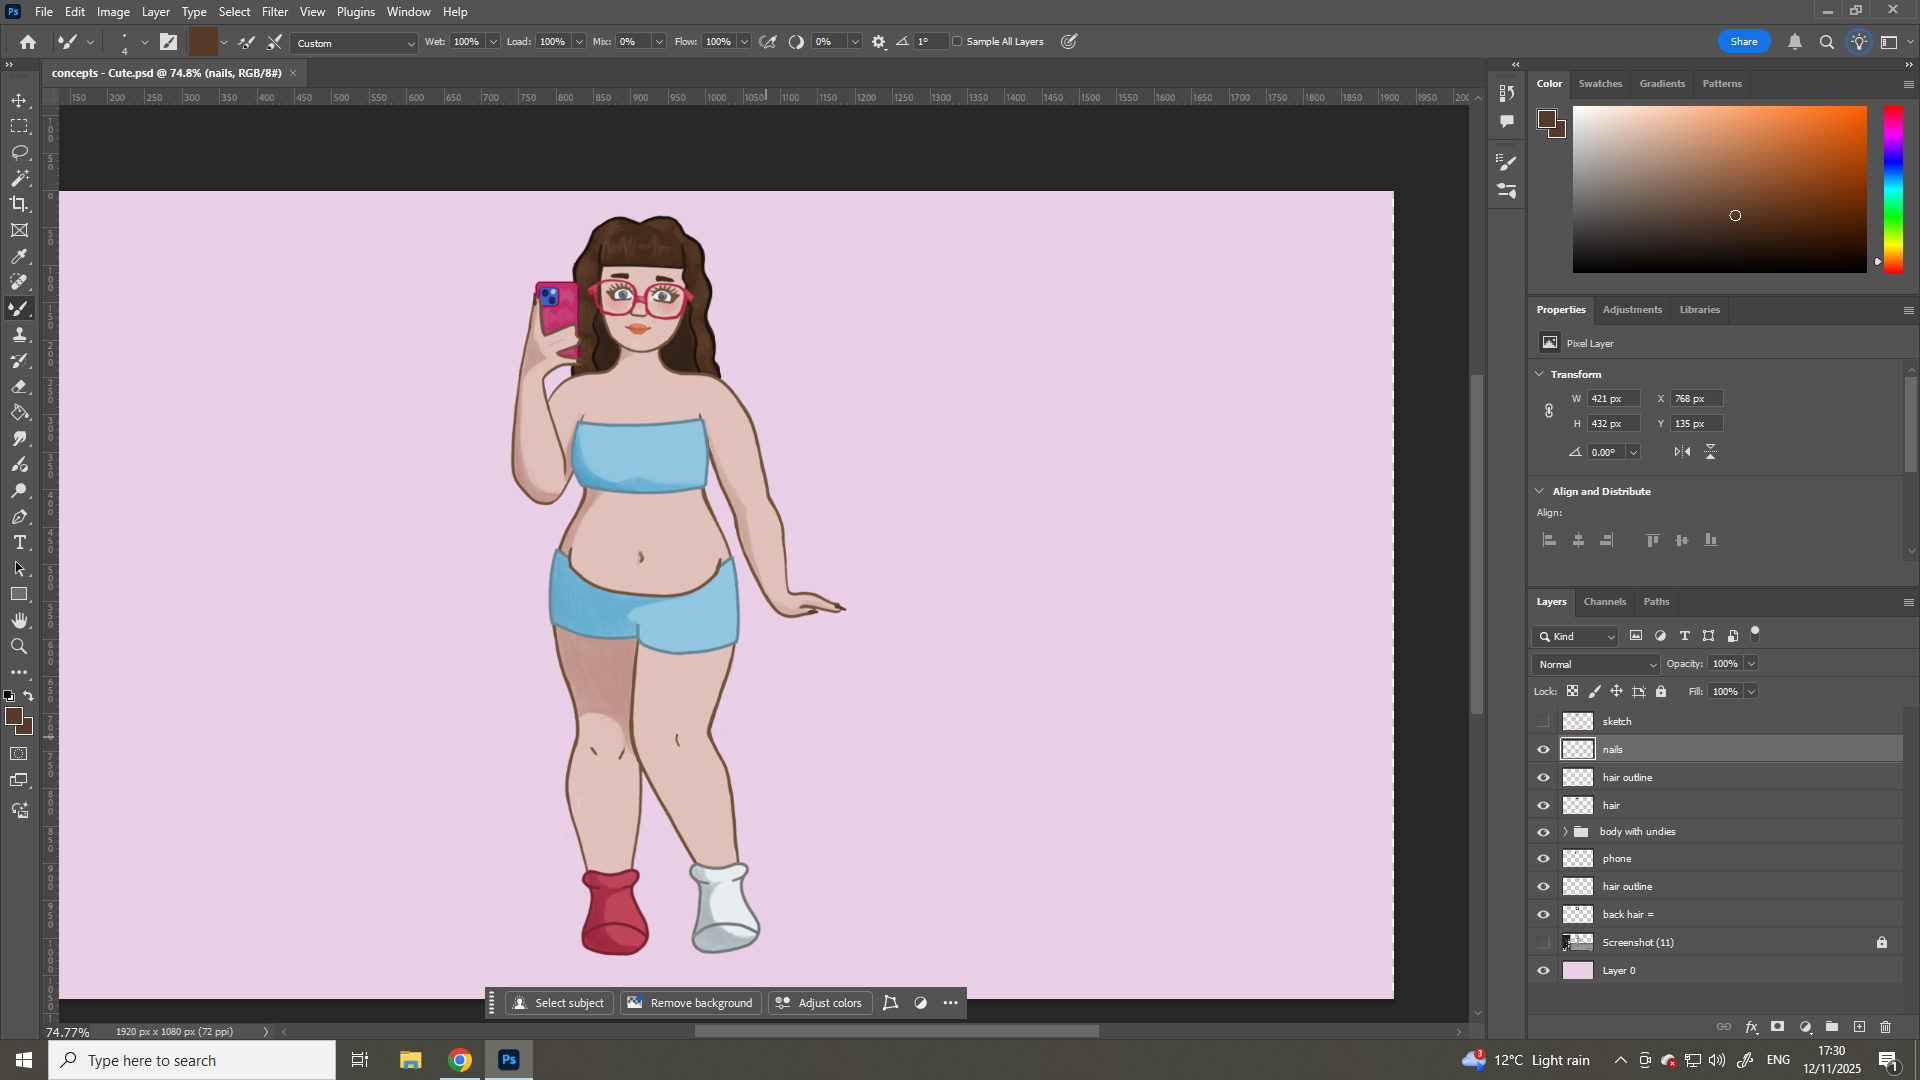Image resolution: width=1920 pixels, height=1080 pixels.
Task: Open the search icon in top bar
Action: [x=1826, y=42]
